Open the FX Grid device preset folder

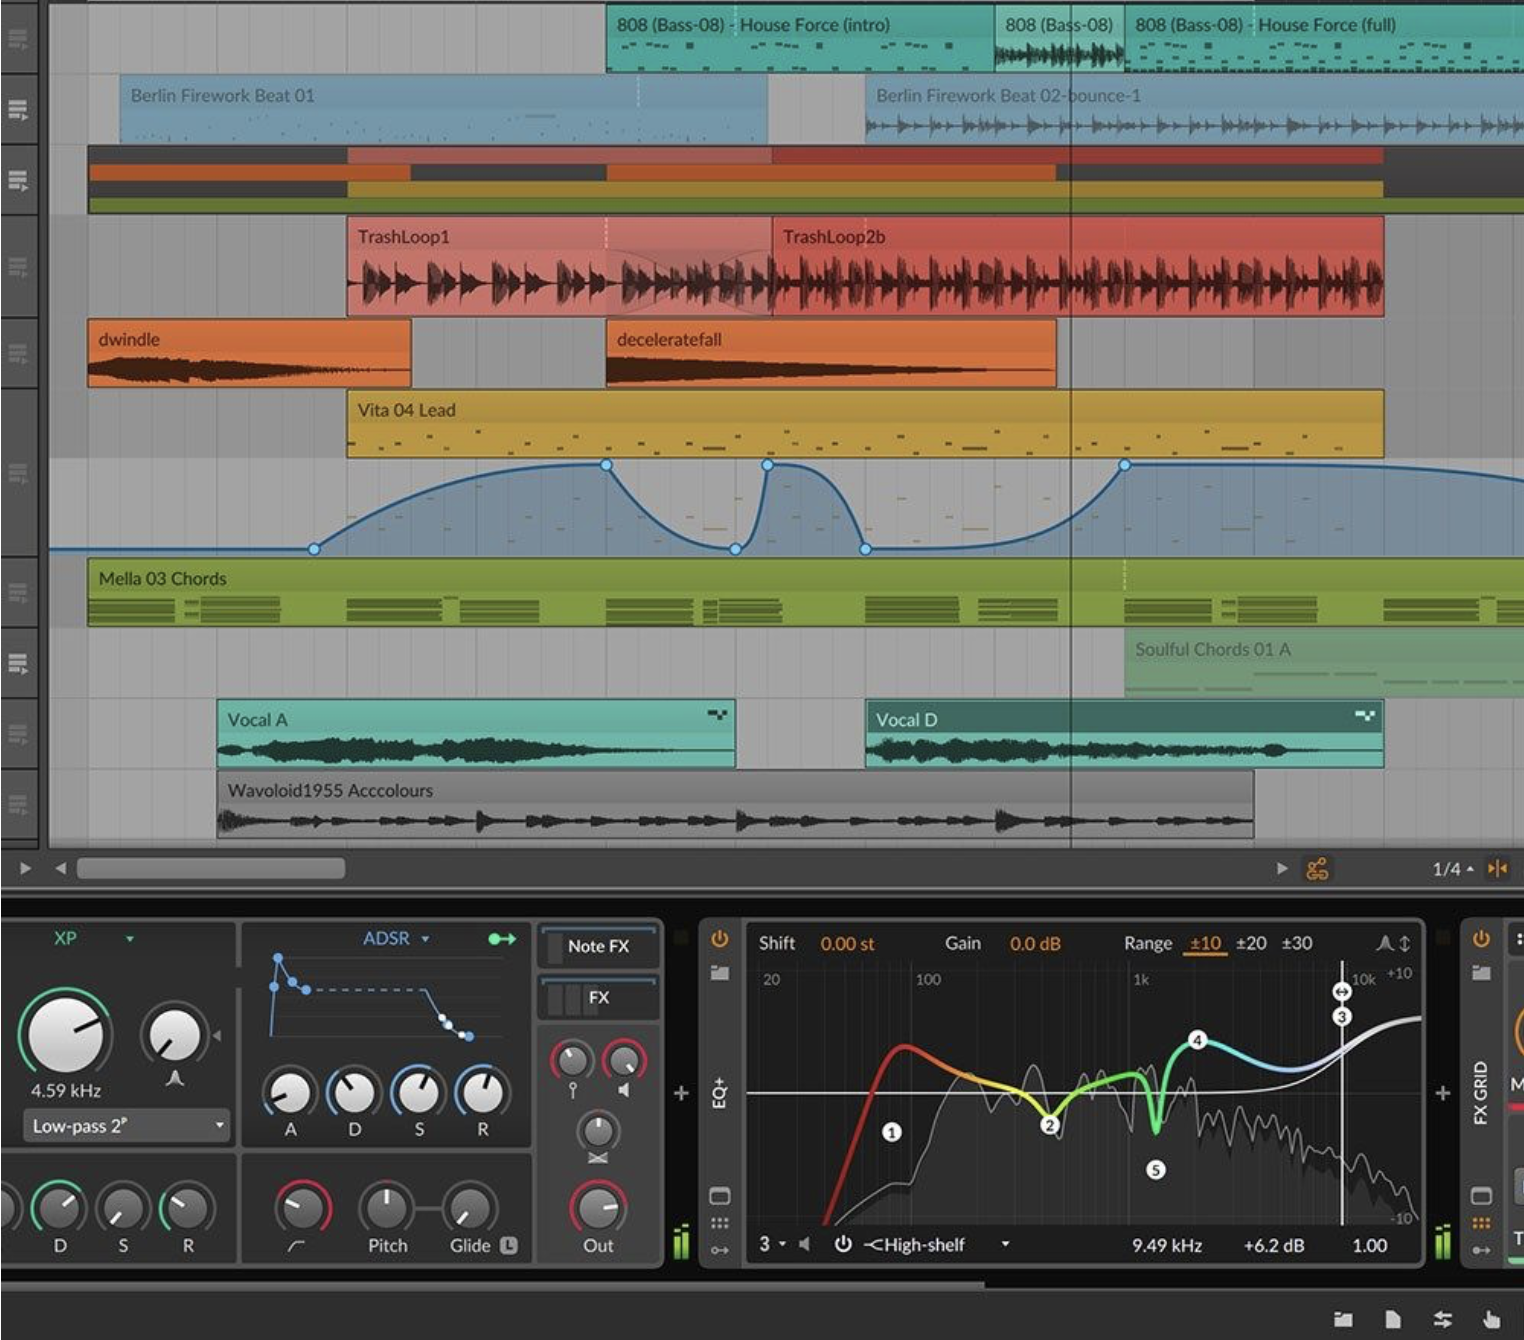[1481, 972]
